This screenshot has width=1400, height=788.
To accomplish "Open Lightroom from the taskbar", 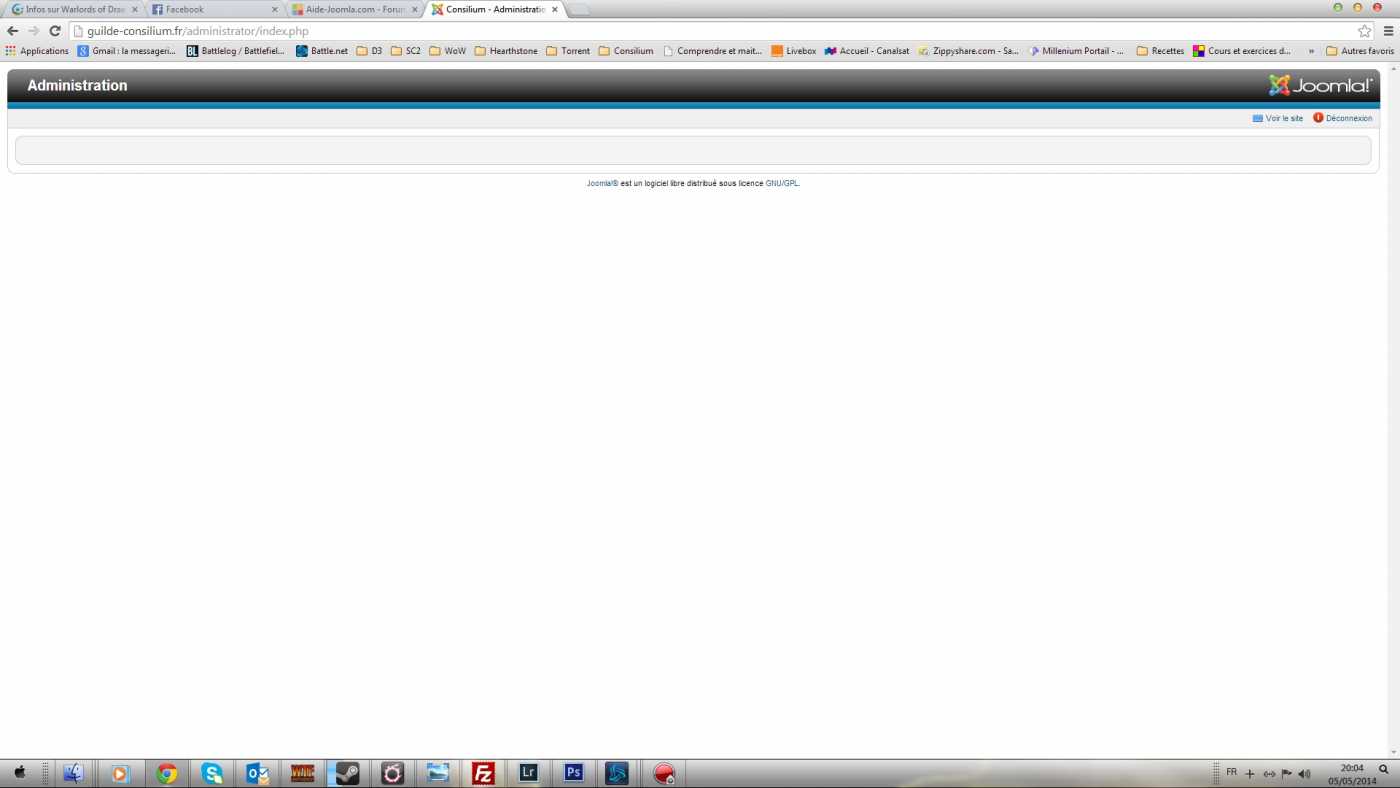I will pyautogui.click(x=529, y=773).
